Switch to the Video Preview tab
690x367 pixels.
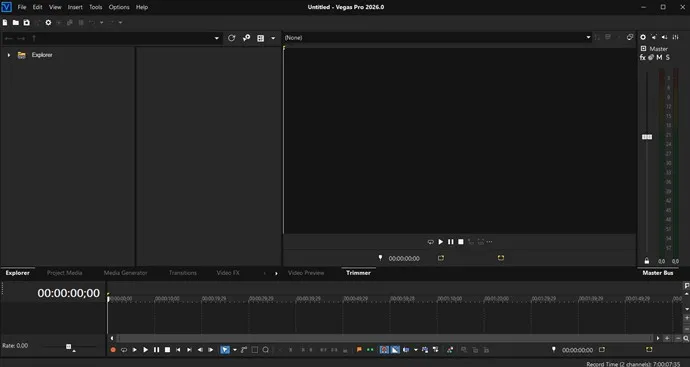pos(306,273)
